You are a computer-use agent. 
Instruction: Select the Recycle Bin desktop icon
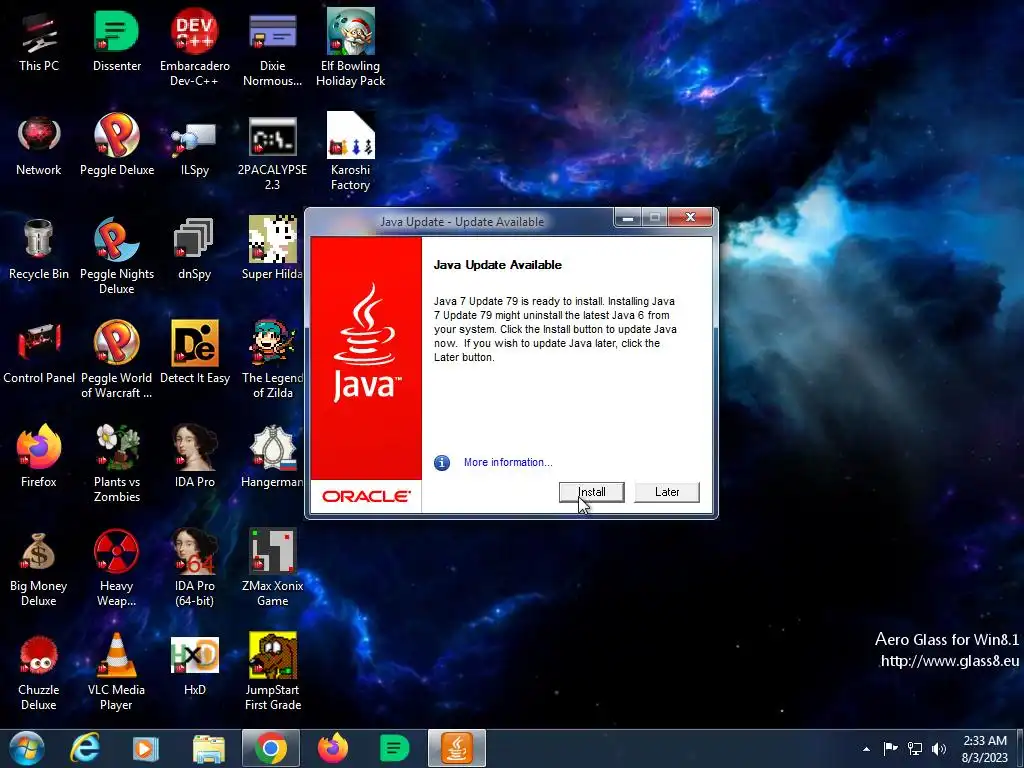(39, 249)
